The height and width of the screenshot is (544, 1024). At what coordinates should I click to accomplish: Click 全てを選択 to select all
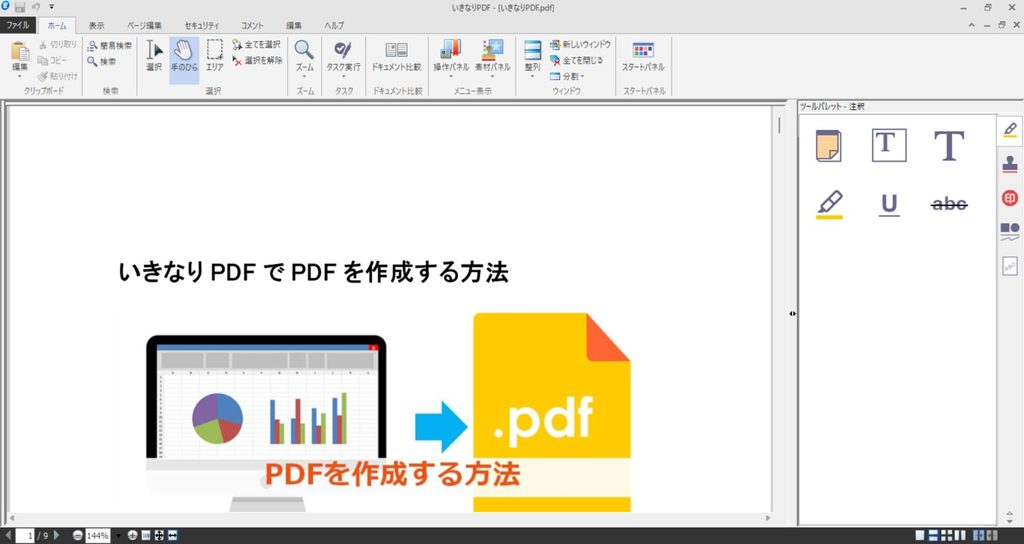pos(257,44)
